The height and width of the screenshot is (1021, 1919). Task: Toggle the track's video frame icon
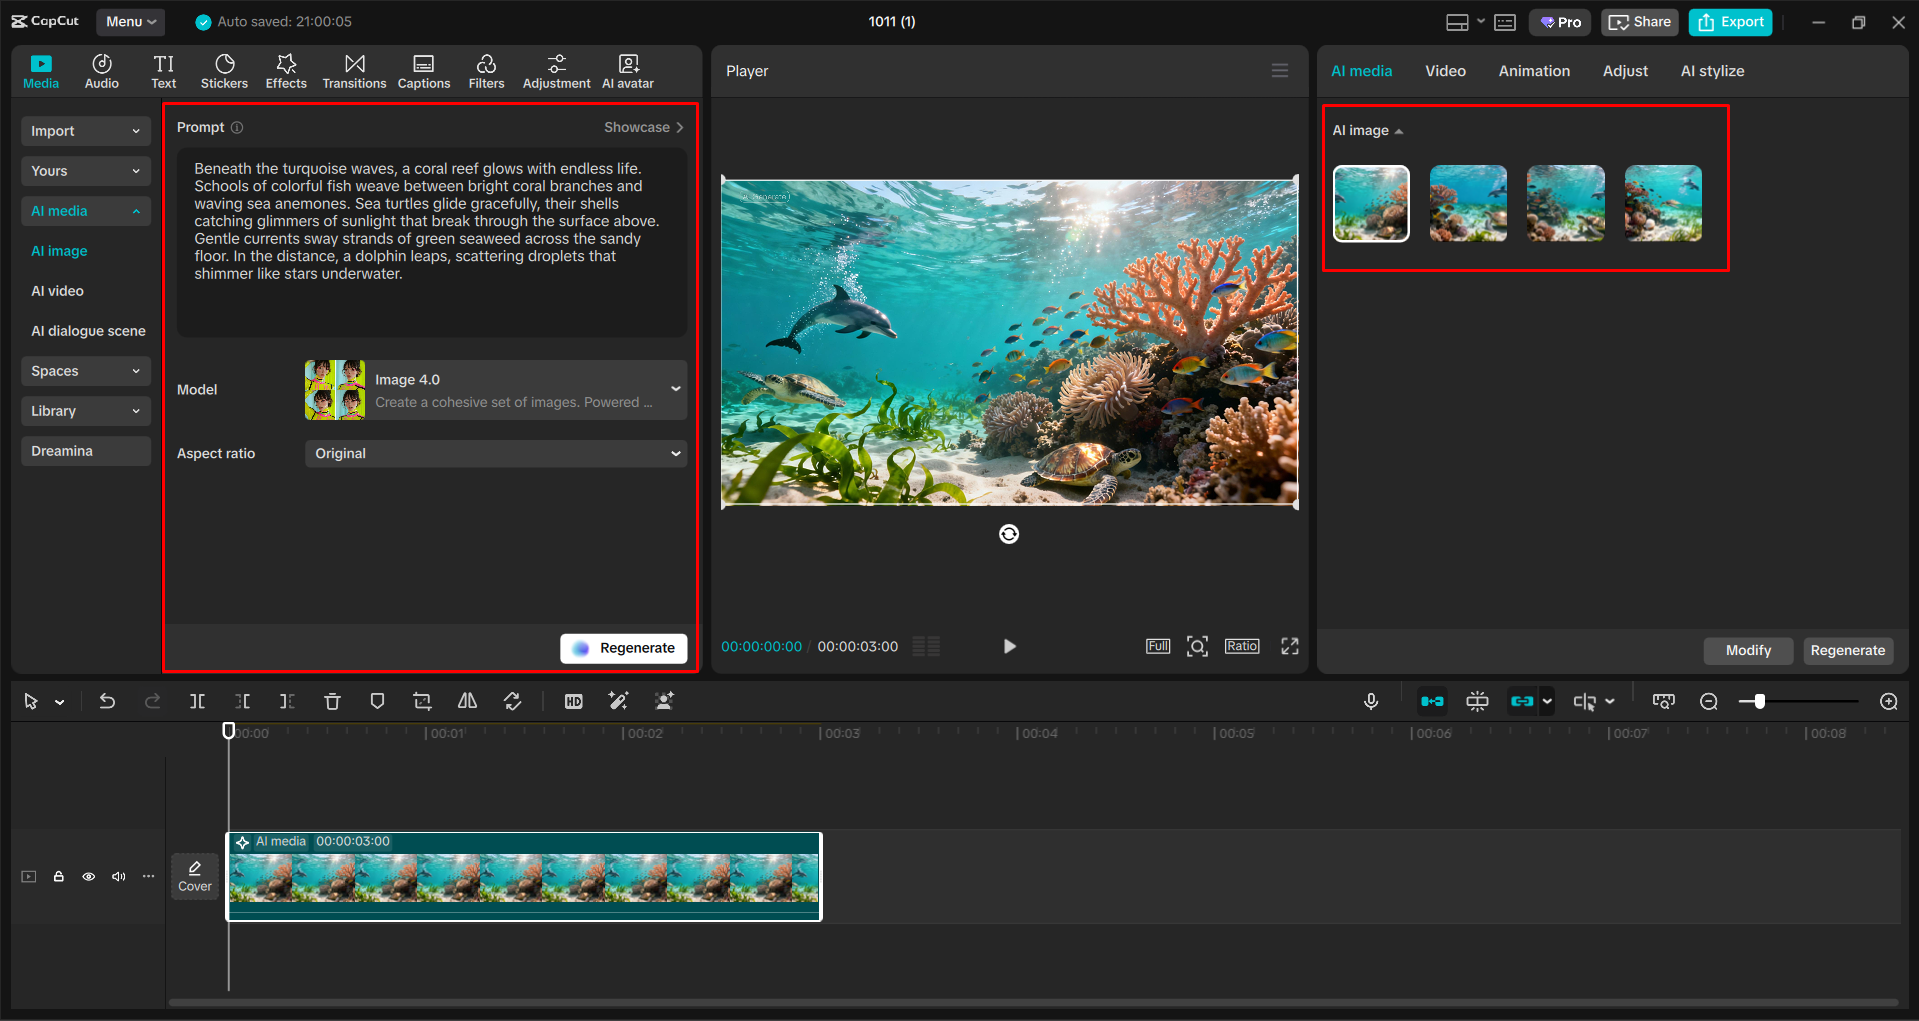29,876
